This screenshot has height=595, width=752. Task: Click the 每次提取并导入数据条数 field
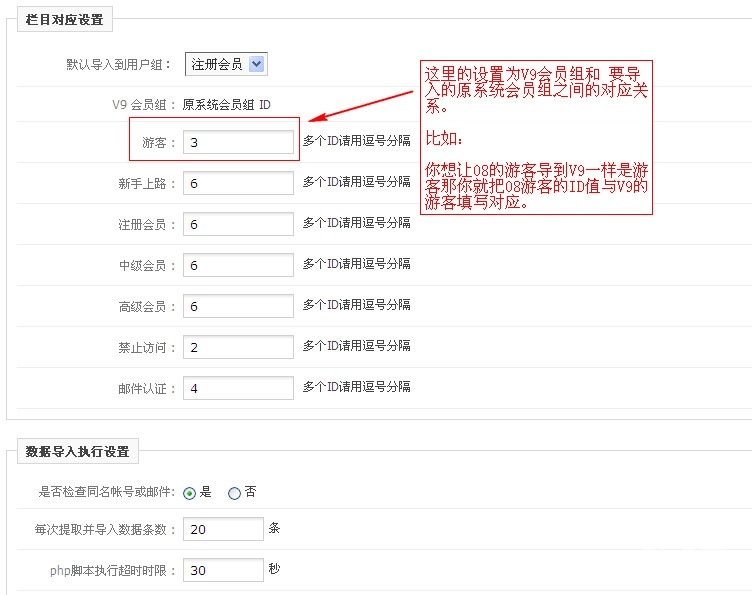point(223,529)
